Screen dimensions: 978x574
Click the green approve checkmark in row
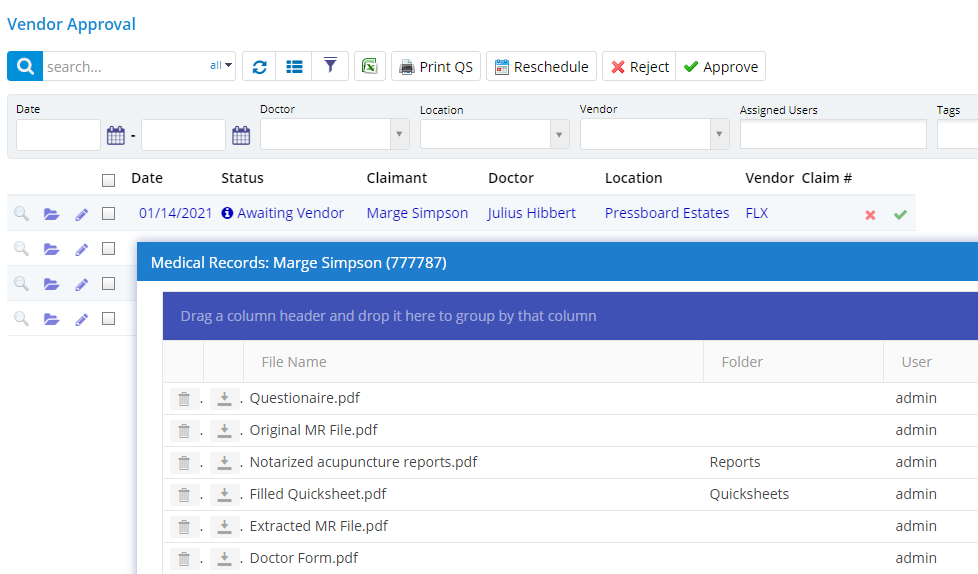(x=900, y=214)
